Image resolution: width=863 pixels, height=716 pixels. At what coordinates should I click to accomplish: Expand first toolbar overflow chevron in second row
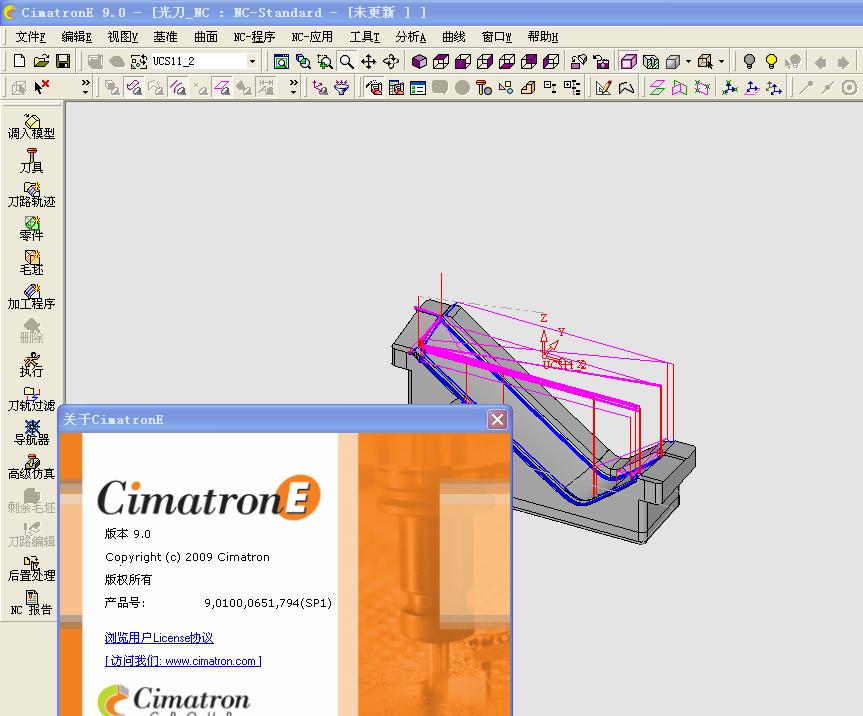[x=85, y=87]
